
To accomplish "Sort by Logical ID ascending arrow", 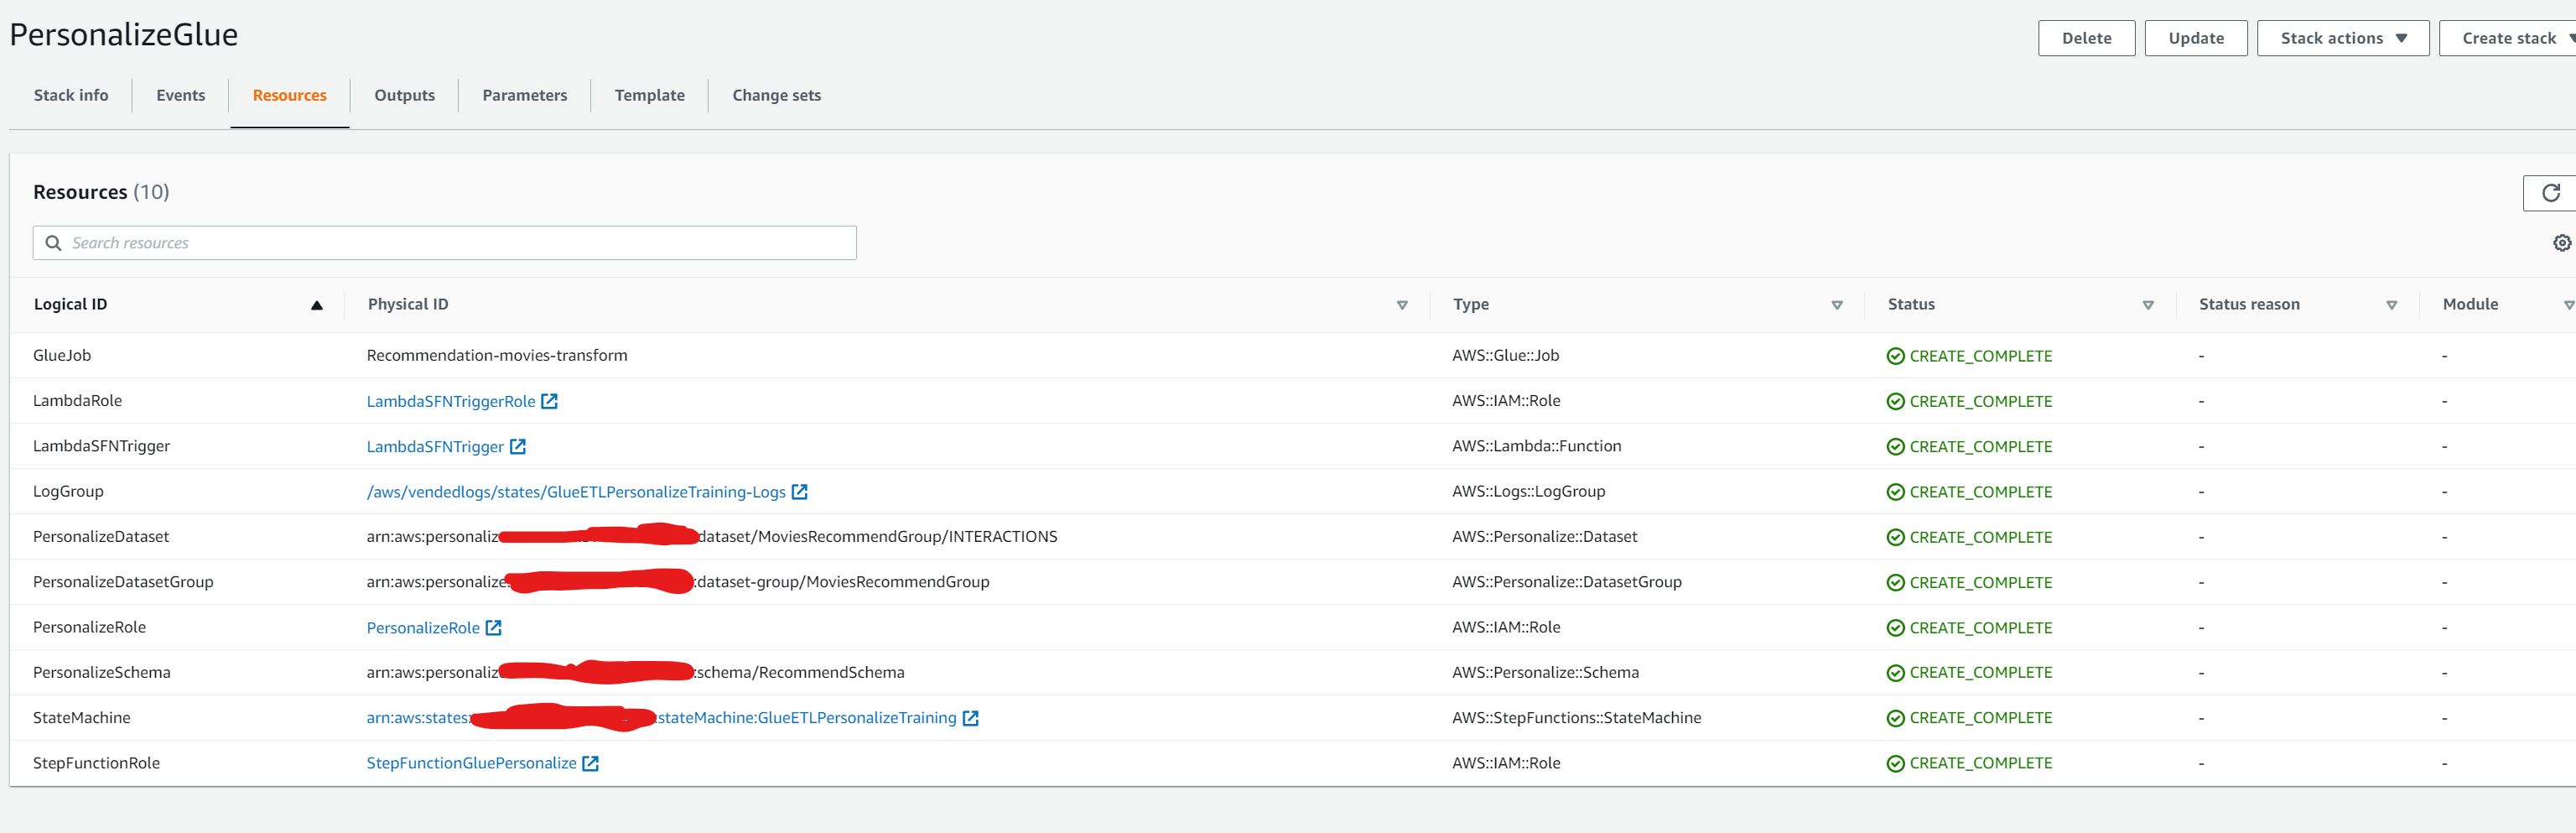I will pos(316,305).
